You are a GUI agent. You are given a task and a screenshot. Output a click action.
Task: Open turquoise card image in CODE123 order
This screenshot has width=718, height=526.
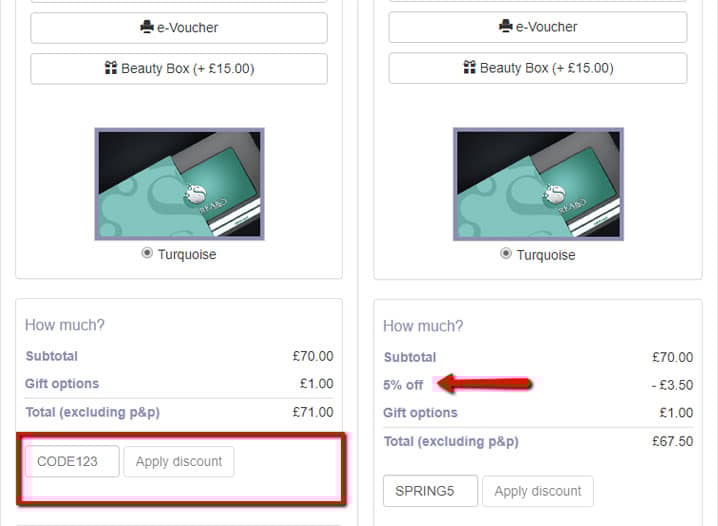pyautogui.click(x=179, y=184)
